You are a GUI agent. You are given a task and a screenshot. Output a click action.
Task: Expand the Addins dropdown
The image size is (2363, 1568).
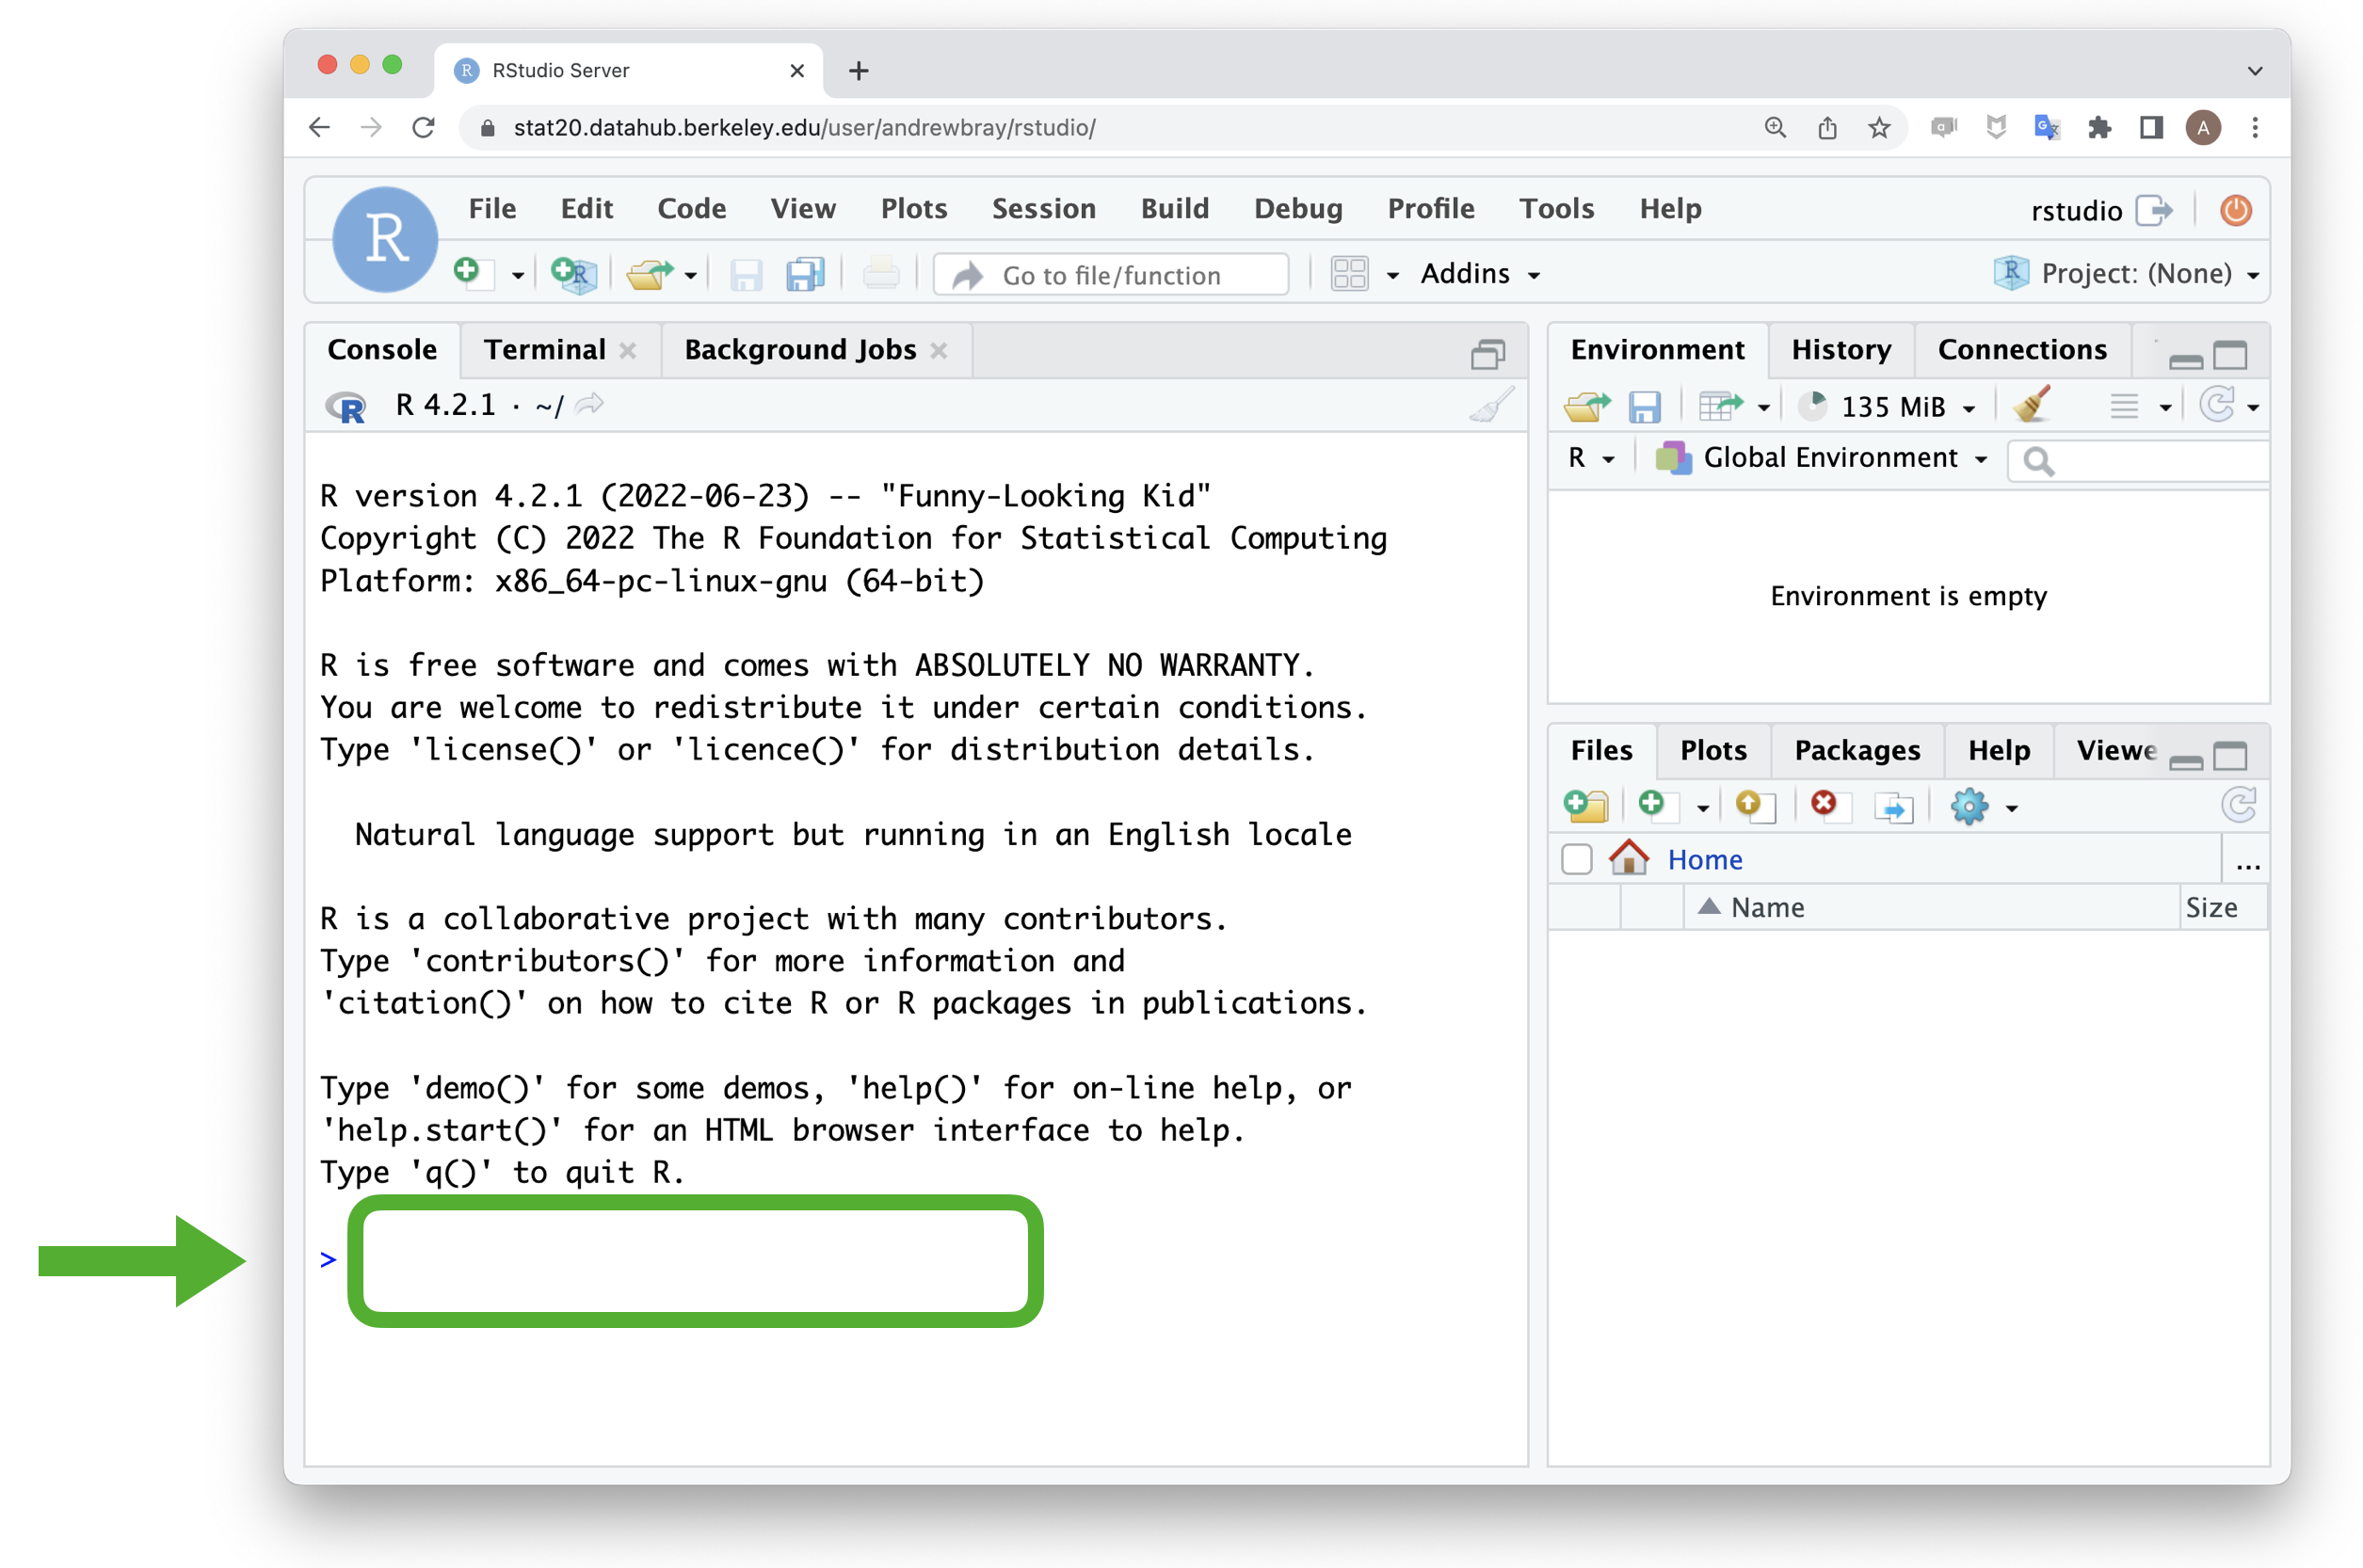pyautogui.click(x=1479, y=273)
